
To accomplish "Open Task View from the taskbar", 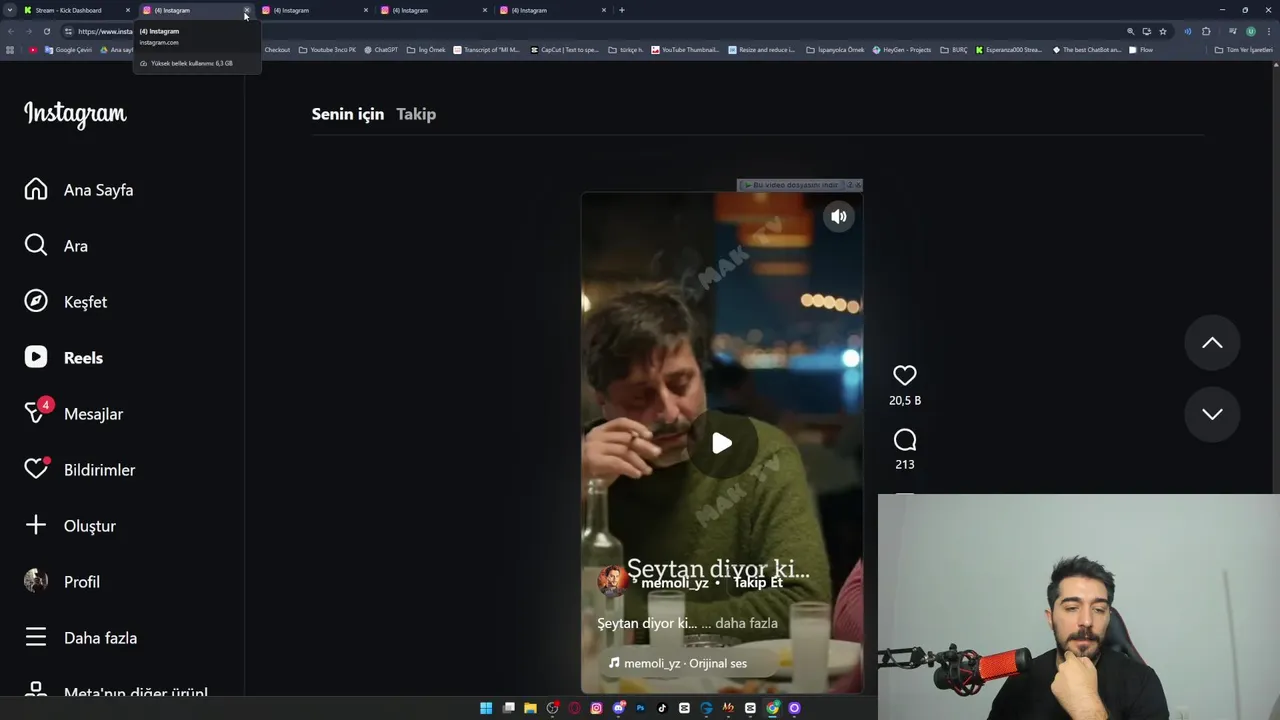I will coord(508,708).
